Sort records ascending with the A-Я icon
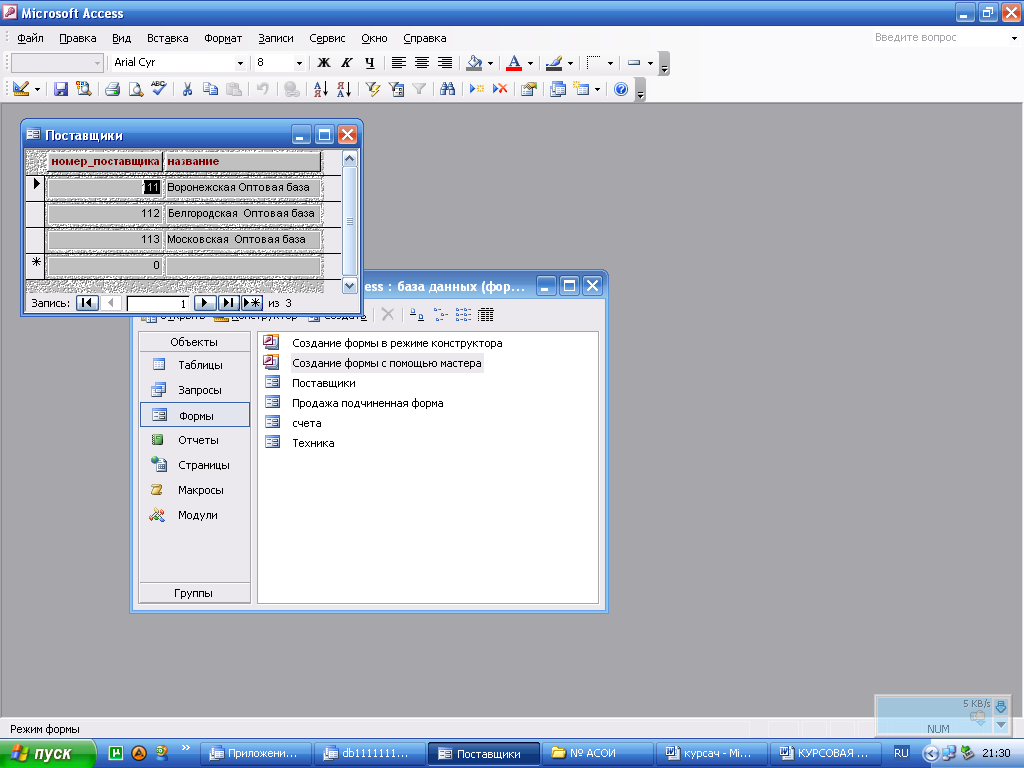This screenshot has width=1024, height=768. click(321, 89)
